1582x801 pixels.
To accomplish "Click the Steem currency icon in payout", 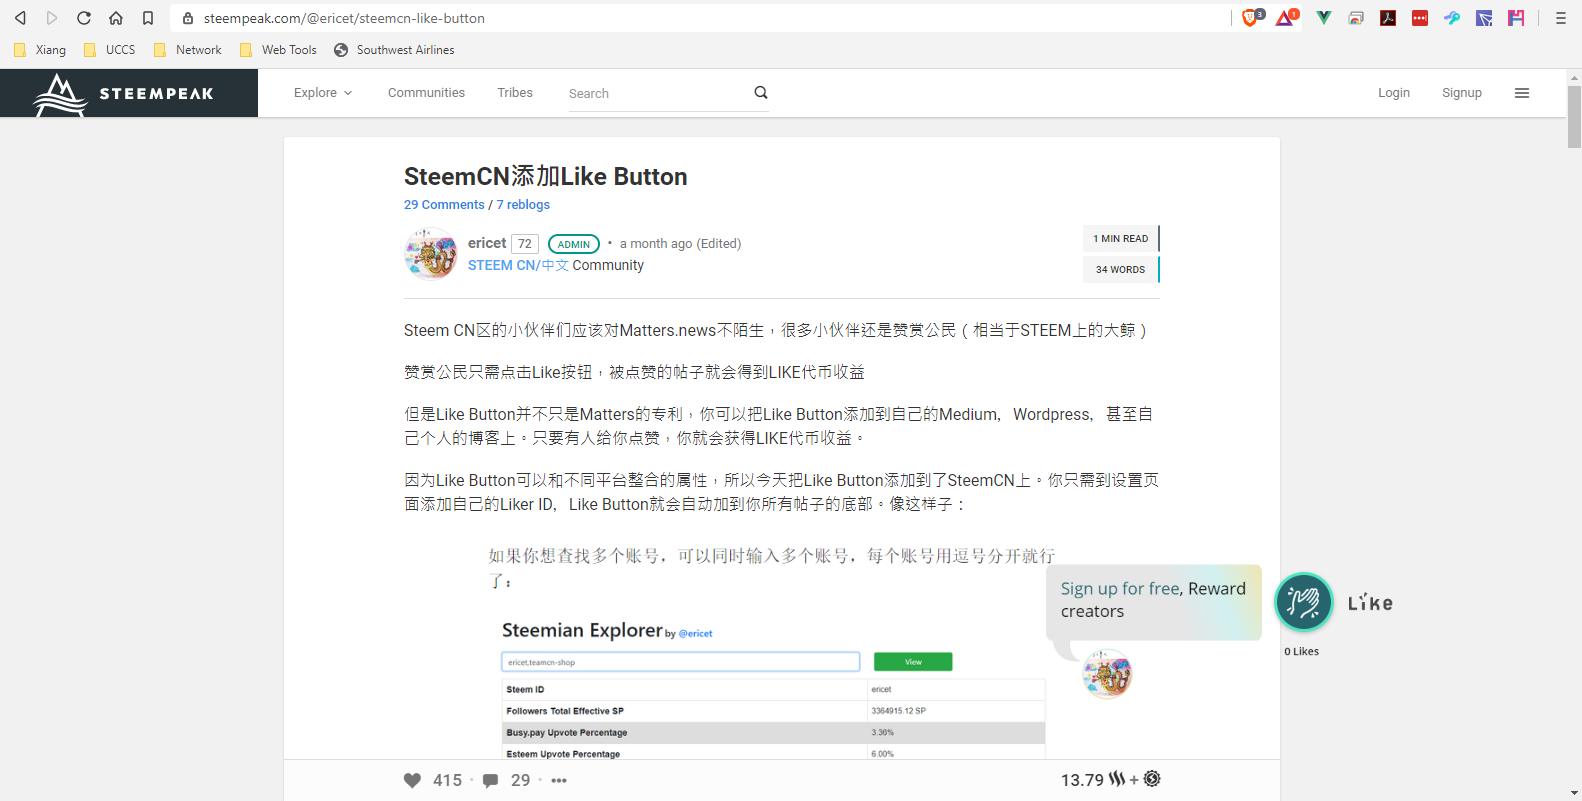I will (1117, 779).
